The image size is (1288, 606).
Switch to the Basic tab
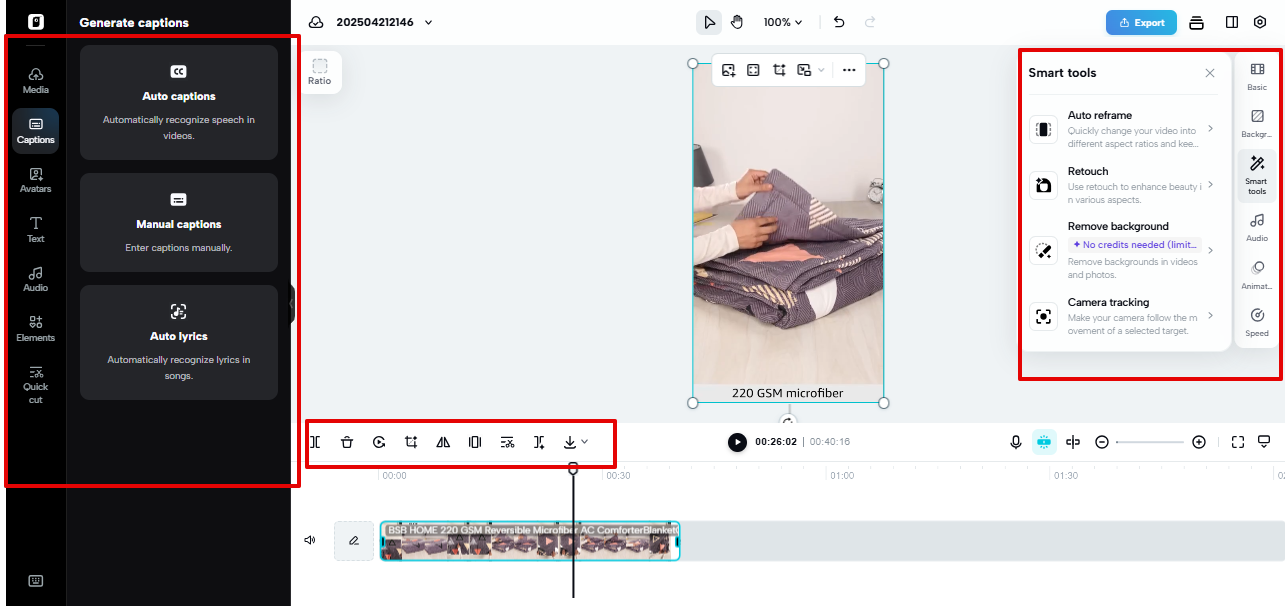tap(1257, 77)
